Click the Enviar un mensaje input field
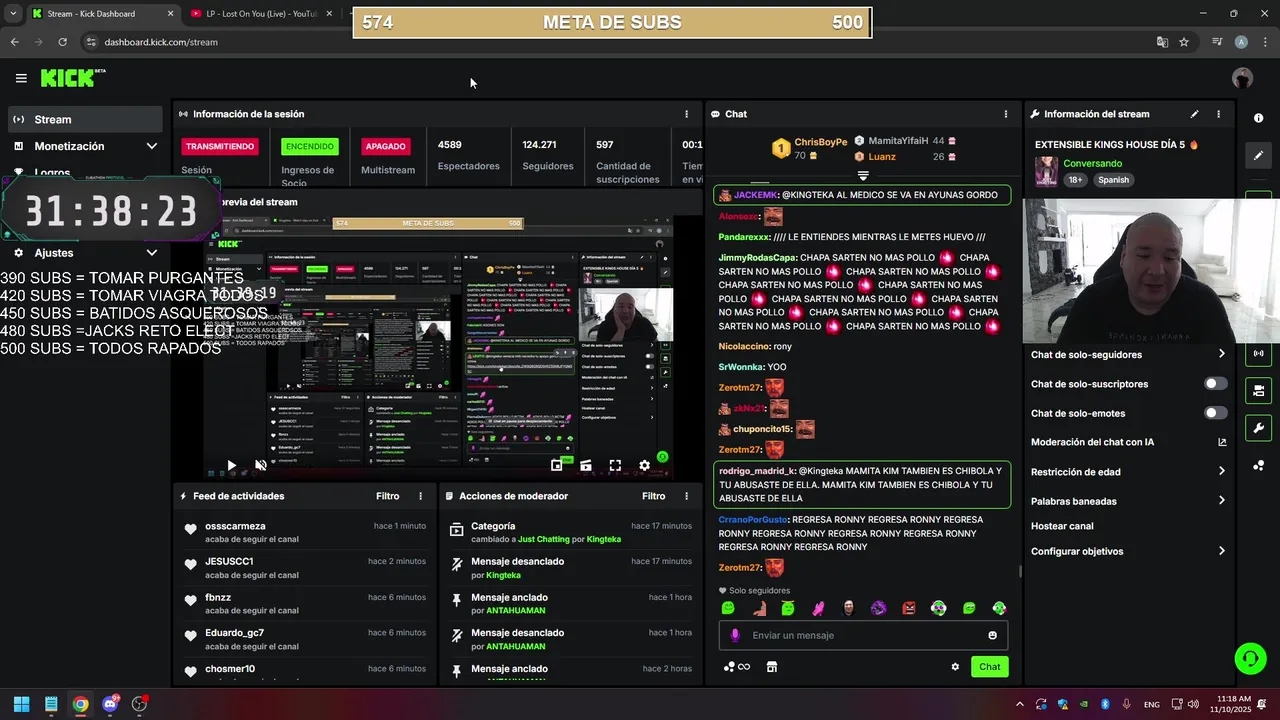 tap(863, 635)
